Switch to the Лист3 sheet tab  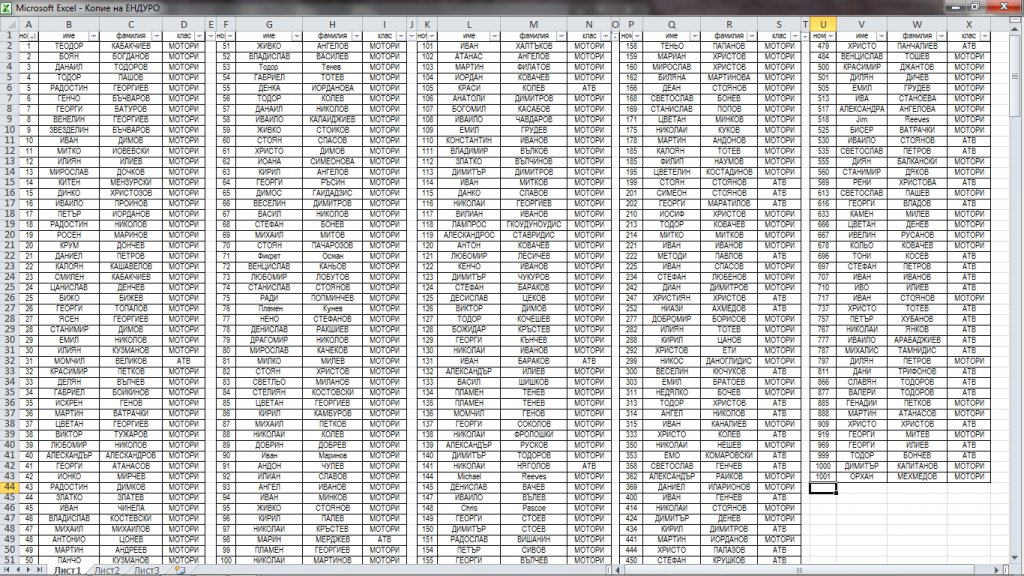click(146, 570)
